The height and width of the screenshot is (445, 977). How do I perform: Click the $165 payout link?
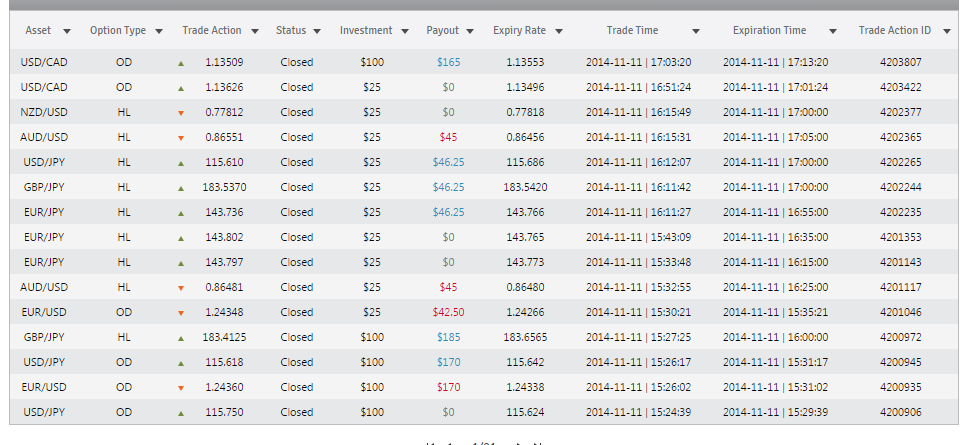pyautogui.click(x=449, y=62)
